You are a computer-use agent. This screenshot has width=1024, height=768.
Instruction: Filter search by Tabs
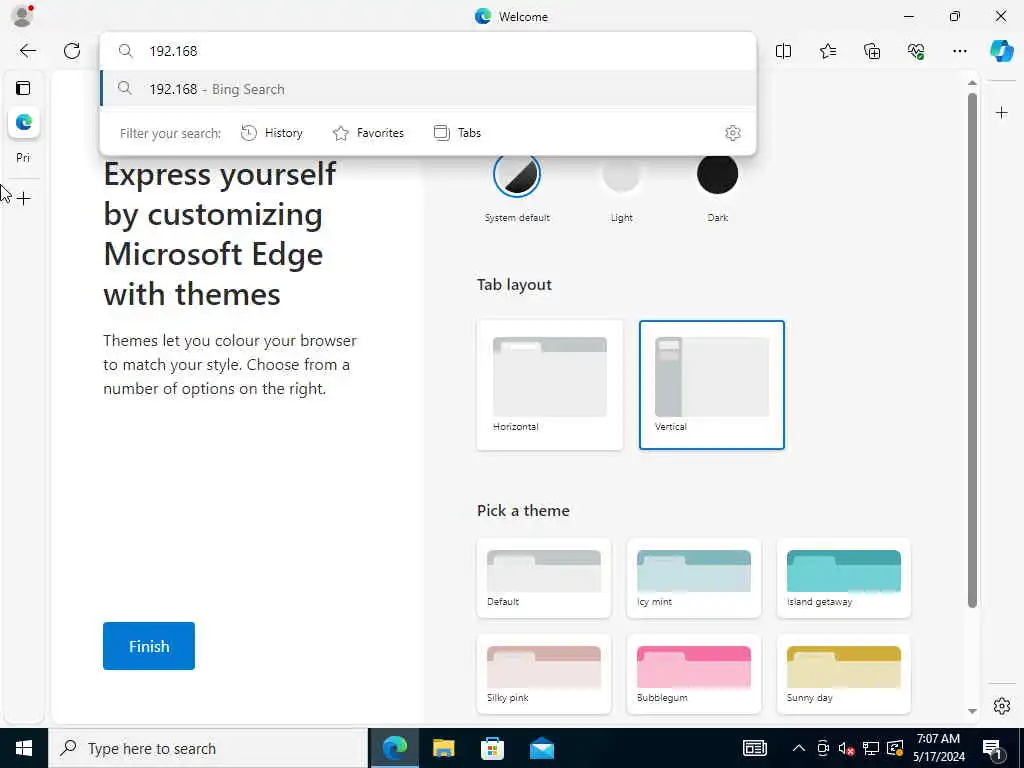tap(457, 133)
